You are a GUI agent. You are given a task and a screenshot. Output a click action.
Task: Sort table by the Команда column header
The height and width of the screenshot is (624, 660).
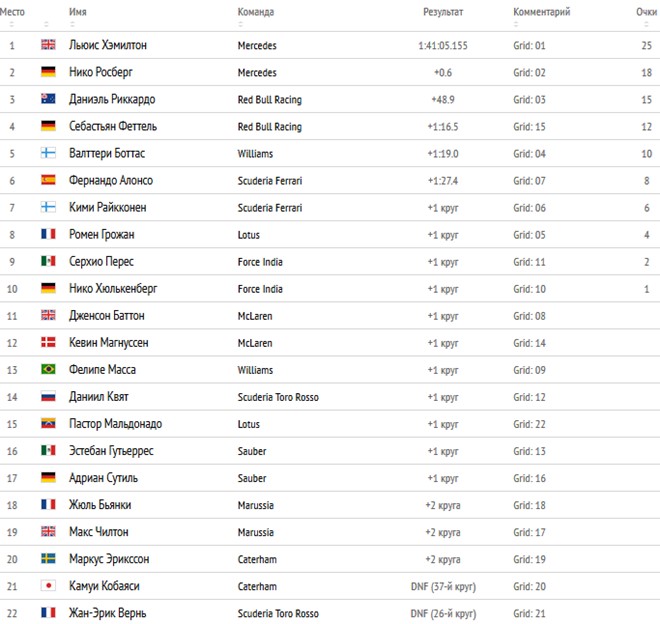click(255, 12)
